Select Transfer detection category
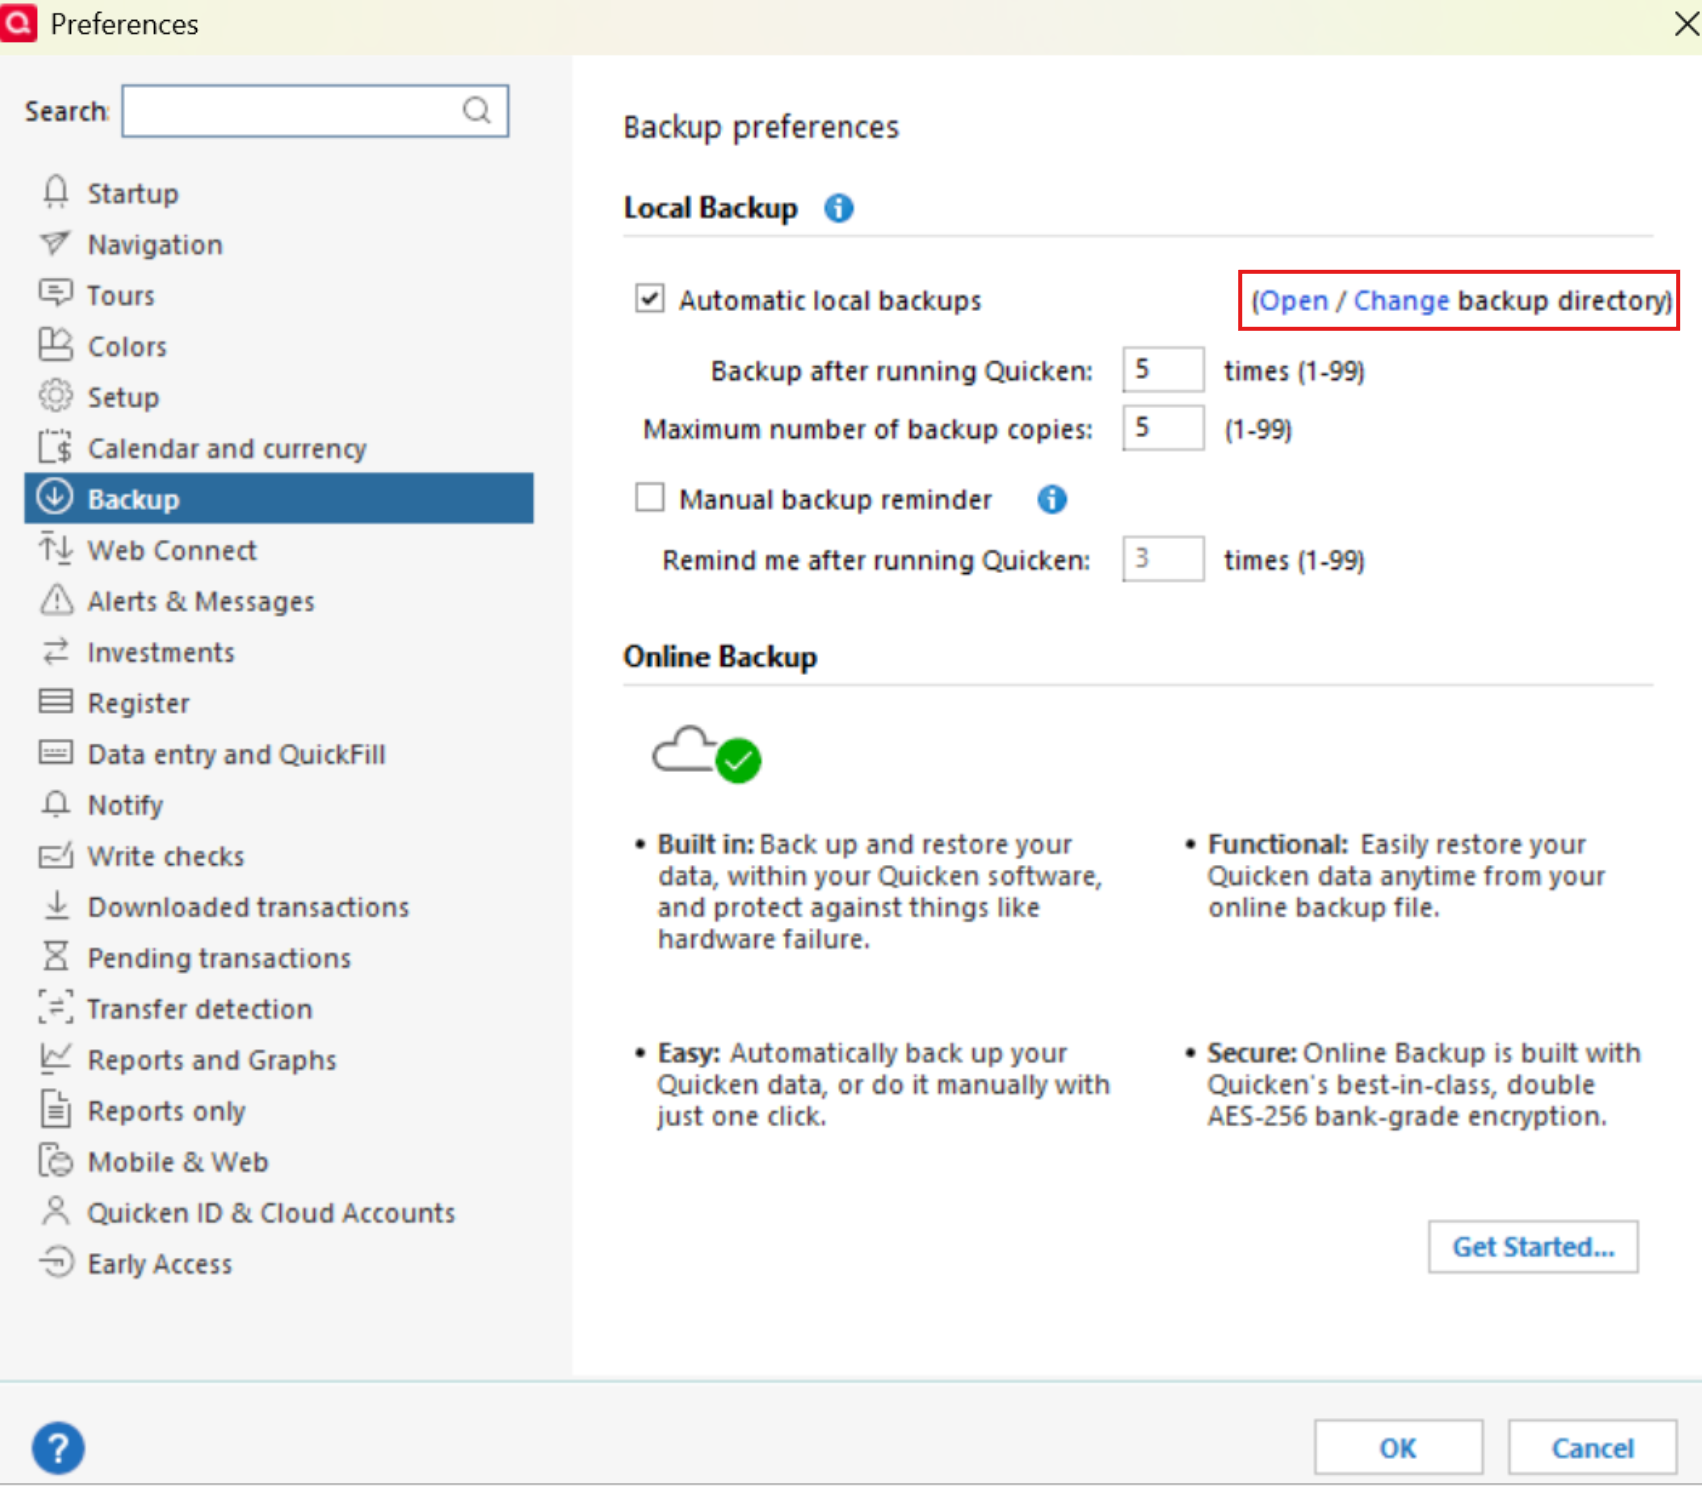The width and height of the screenshot is (1702, 1486). [x=200, y=1009]
